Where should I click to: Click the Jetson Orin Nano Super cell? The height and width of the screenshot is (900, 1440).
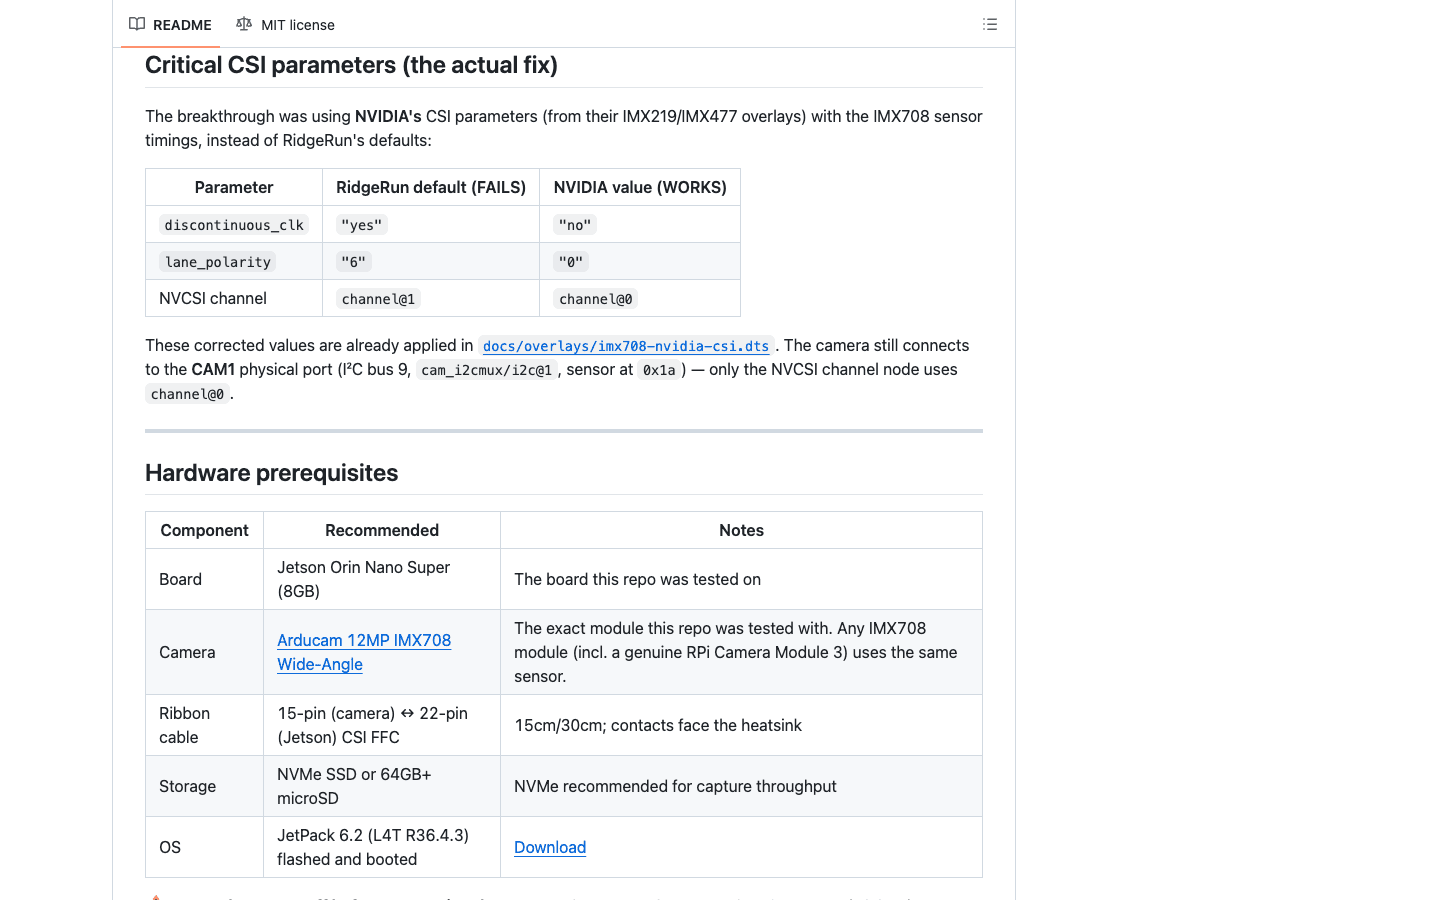382,579
